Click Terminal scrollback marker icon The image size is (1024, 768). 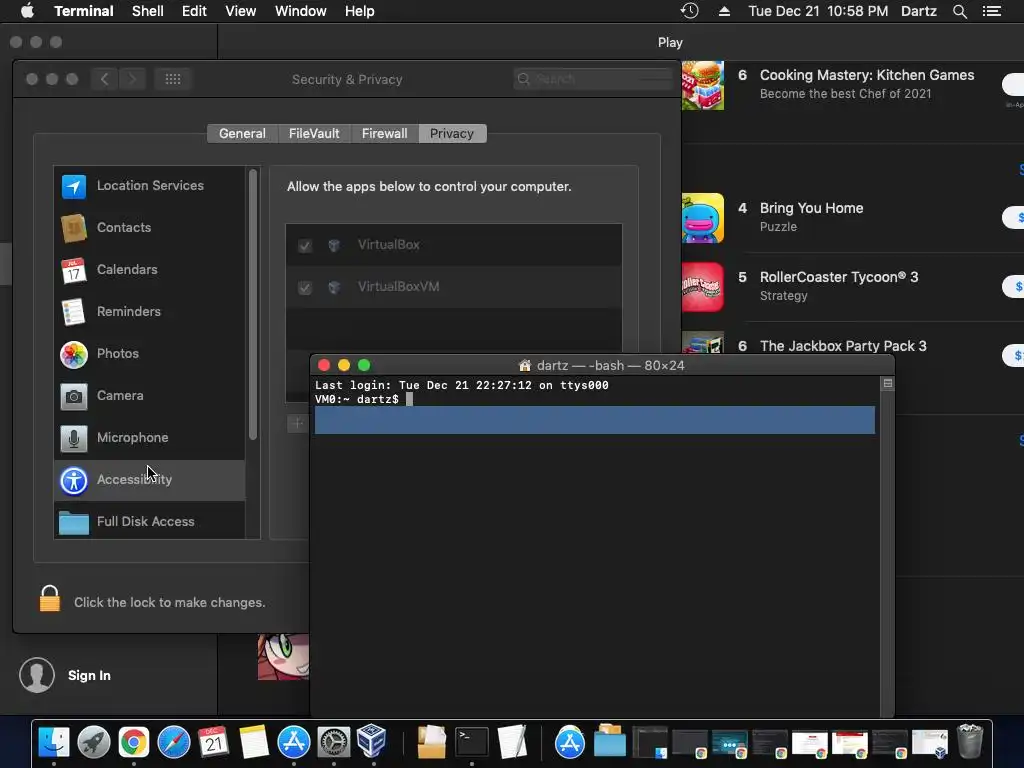(x=888, y=383)
